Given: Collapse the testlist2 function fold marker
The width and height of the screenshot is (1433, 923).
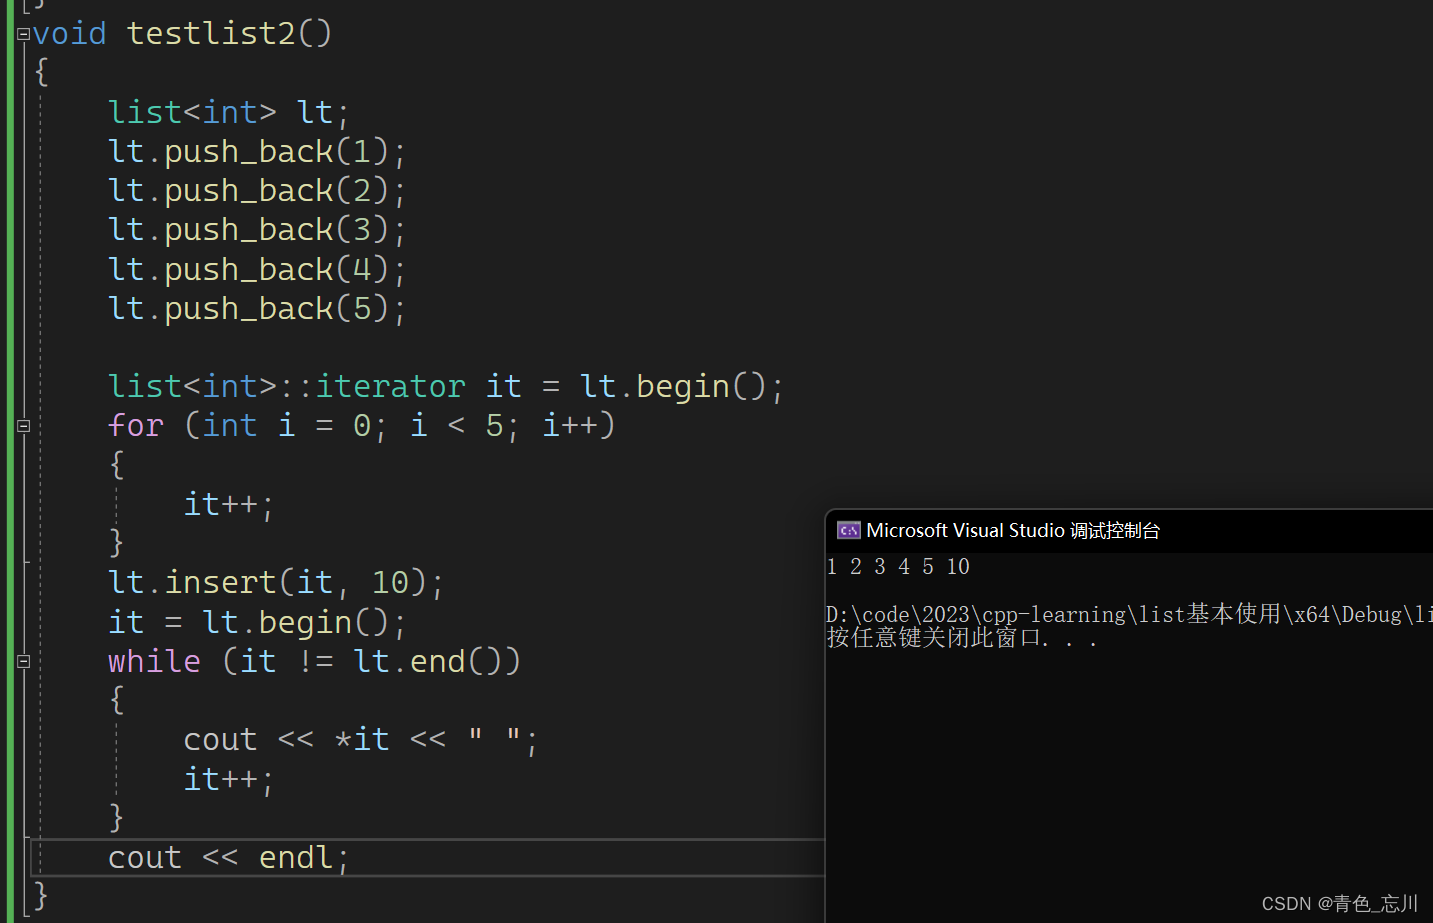Looking at the screenshot, I should point(23,34).
